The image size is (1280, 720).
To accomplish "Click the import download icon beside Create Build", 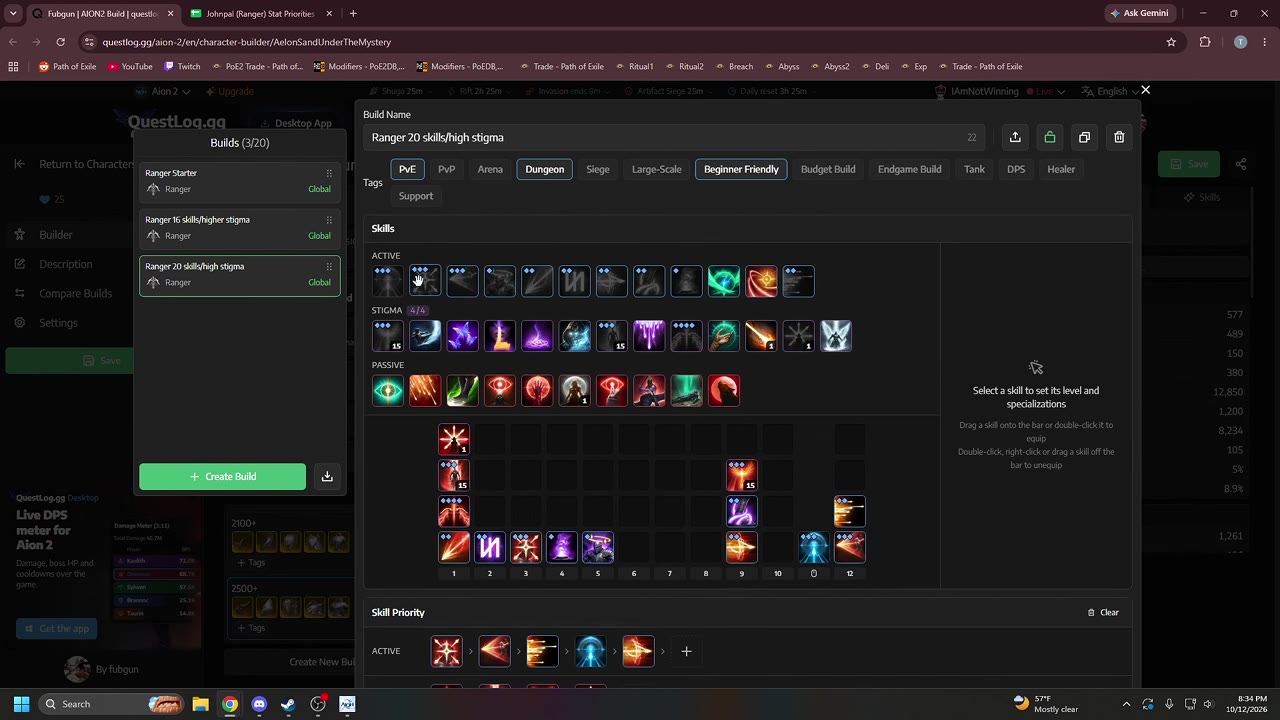I will (x=327, y=477).
